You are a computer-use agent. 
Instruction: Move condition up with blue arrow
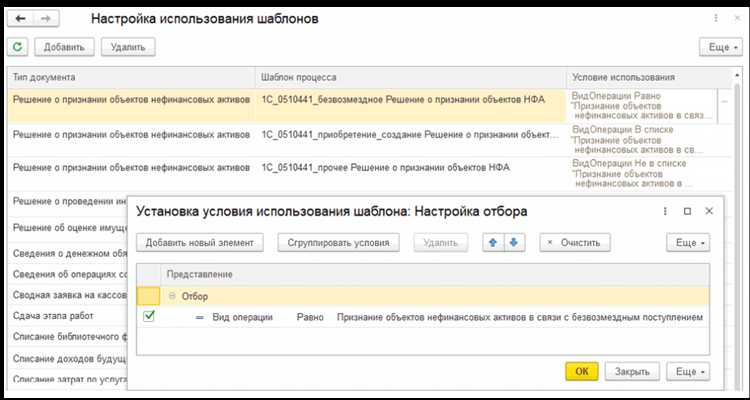[493, 243]
